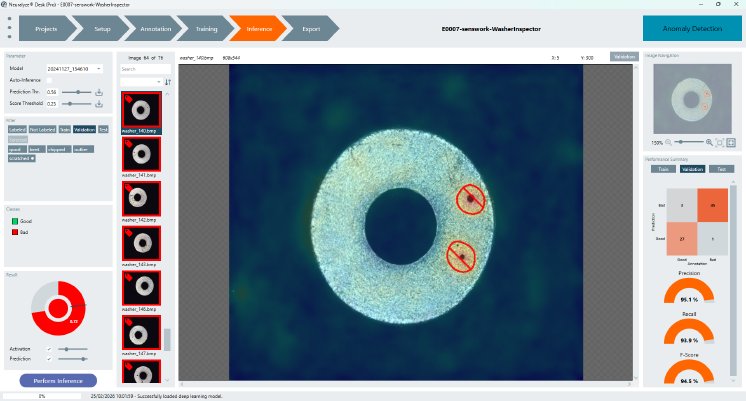
Task: Toggle the Labeled filter chip
Action: [17, 129]
